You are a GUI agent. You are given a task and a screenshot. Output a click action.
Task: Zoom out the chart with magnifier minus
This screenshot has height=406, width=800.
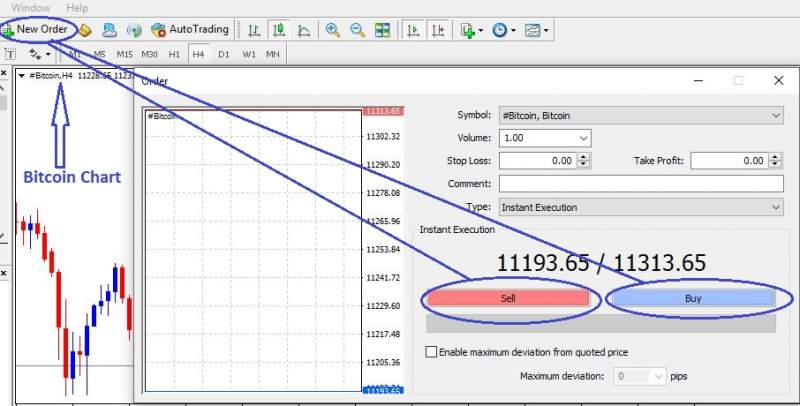point(357,30)
